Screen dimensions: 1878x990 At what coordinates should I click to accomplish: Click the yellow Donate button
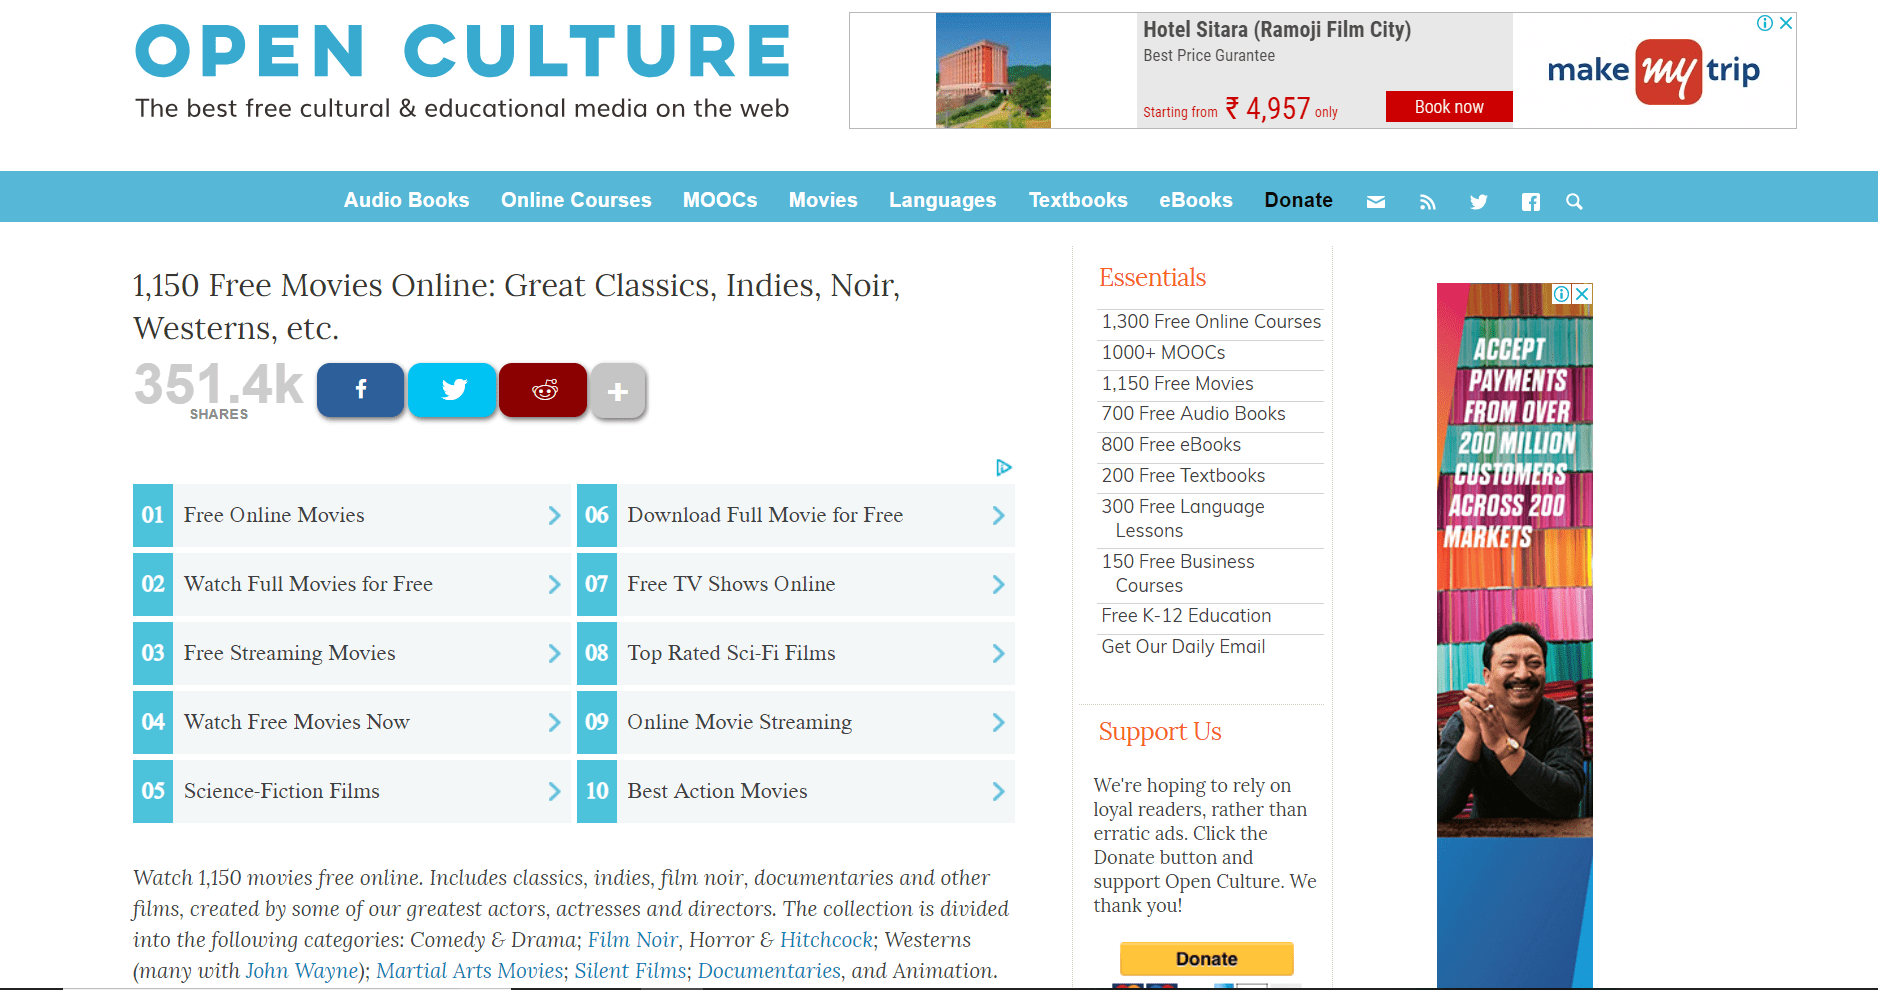click(x=1206, y=958)
